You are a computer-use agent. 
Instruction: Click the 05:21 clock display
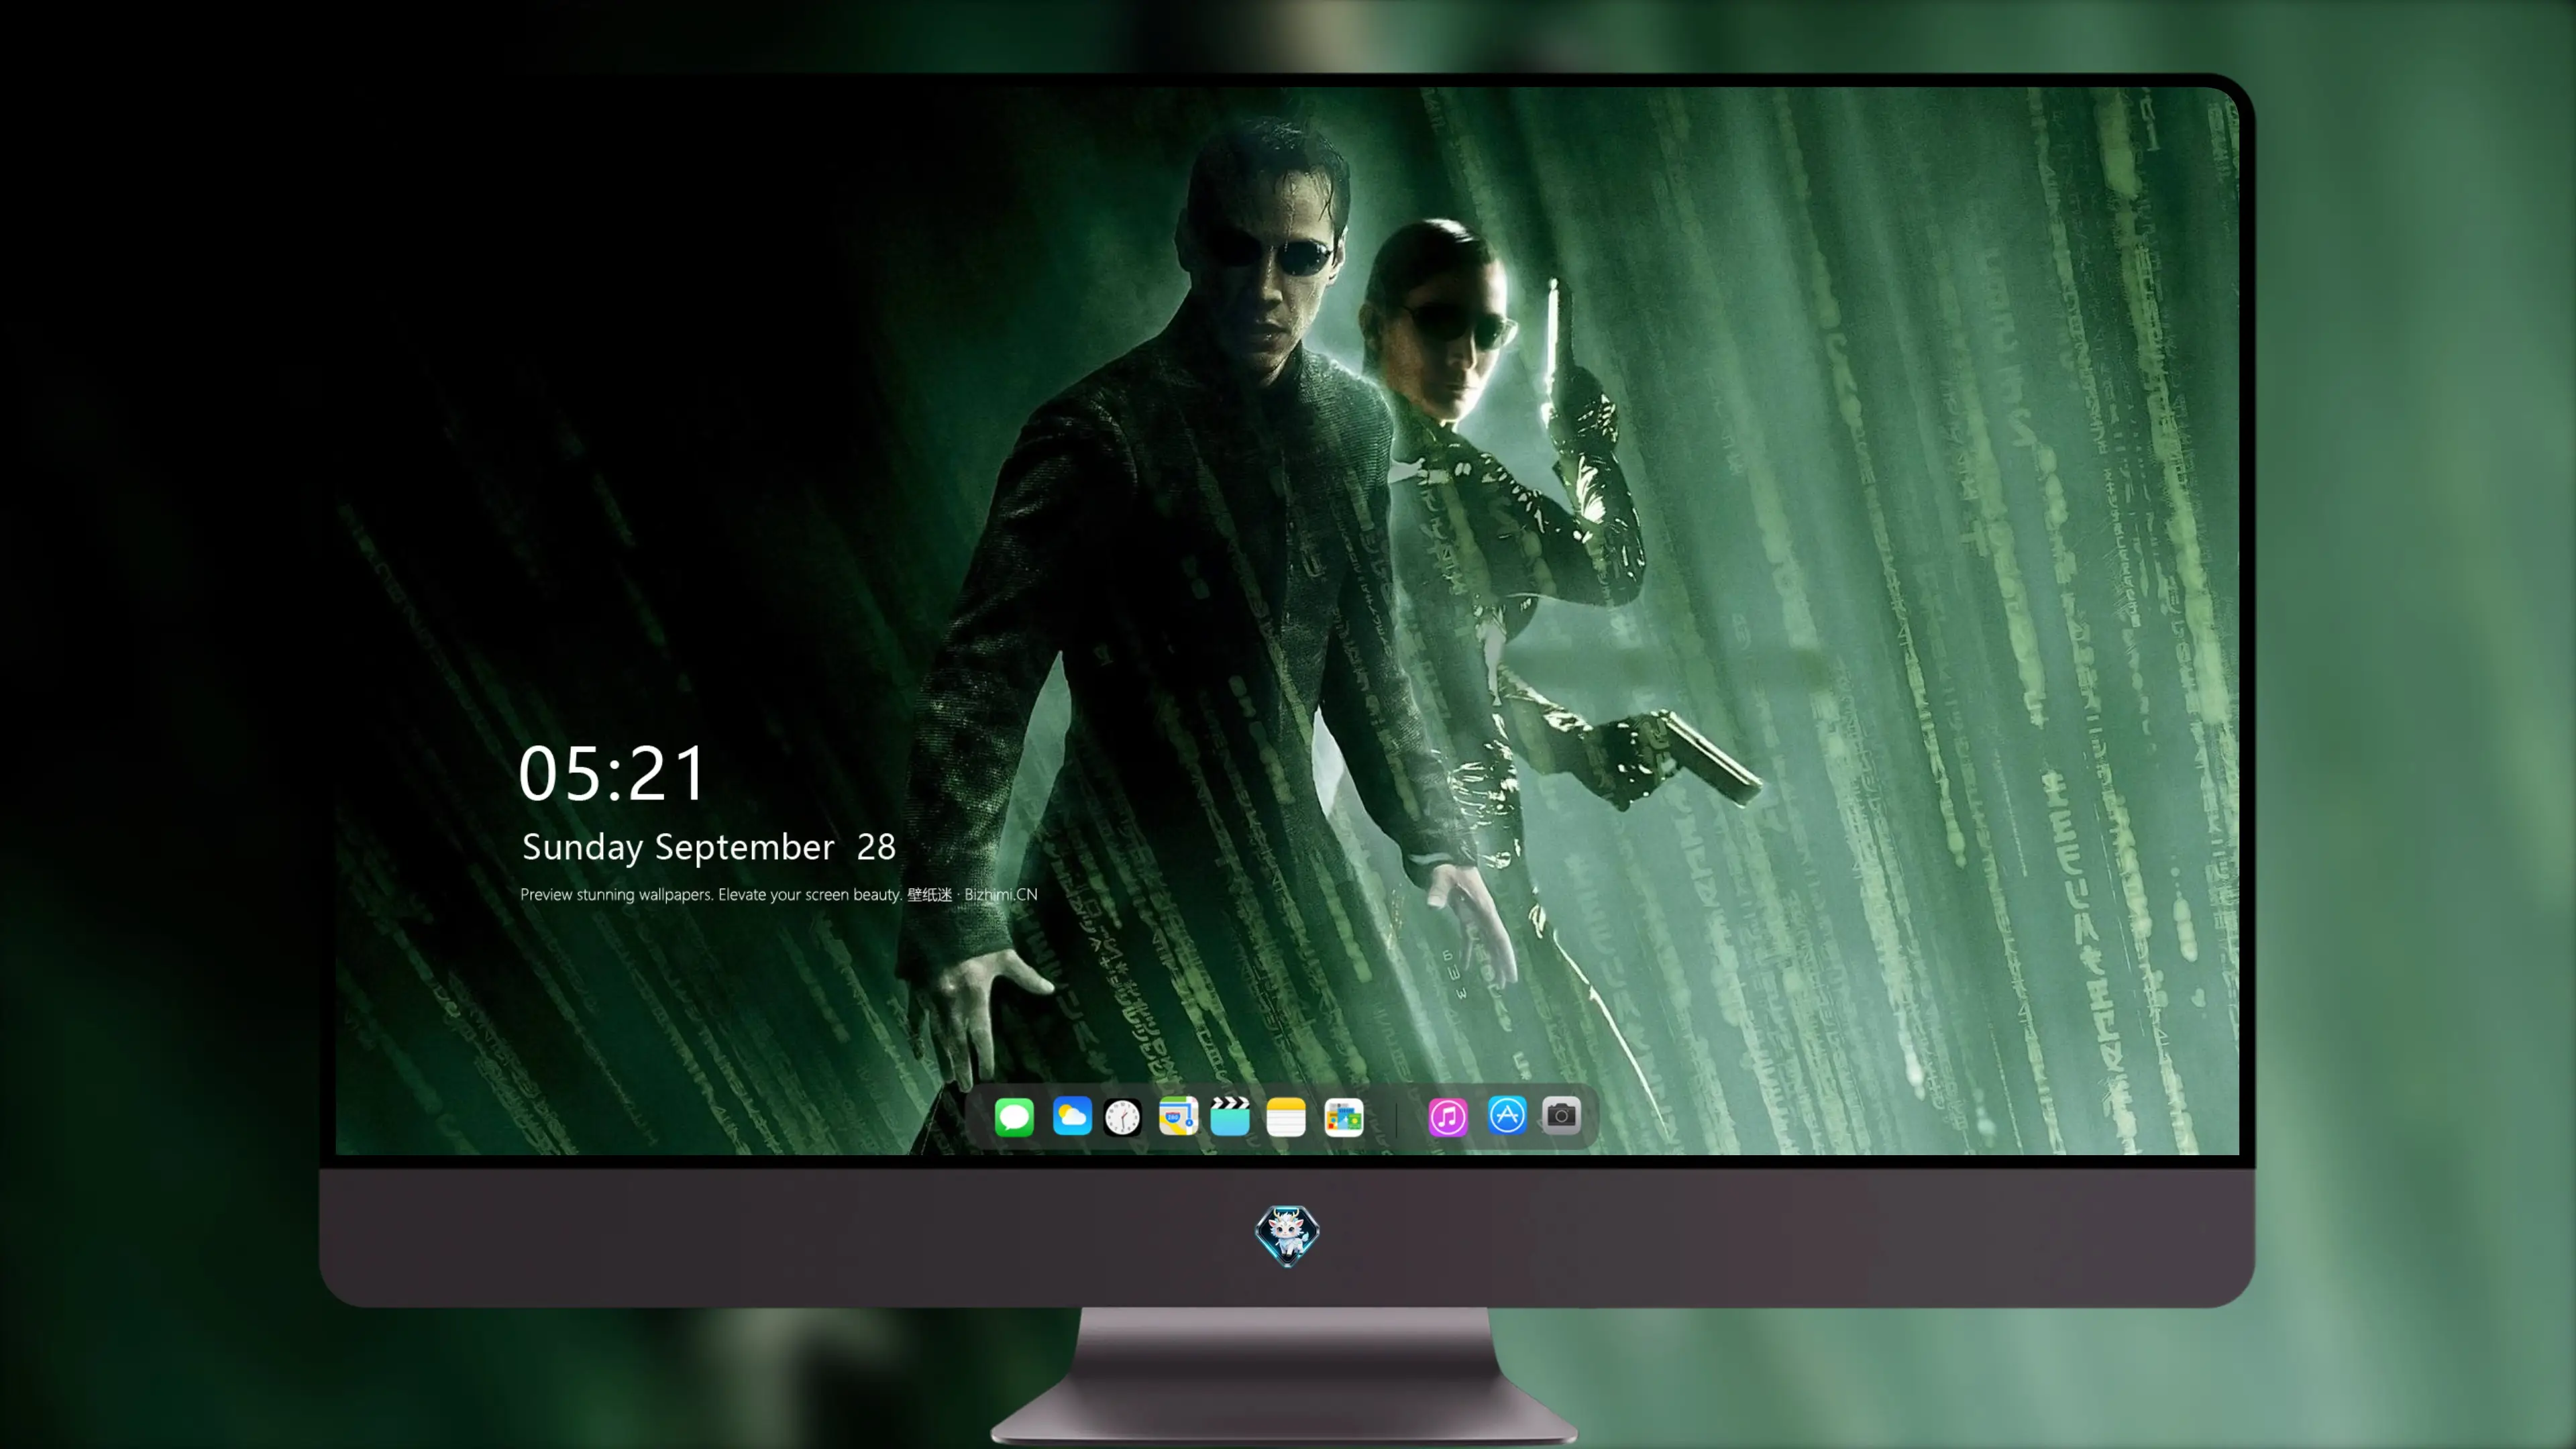pos(612,774)
